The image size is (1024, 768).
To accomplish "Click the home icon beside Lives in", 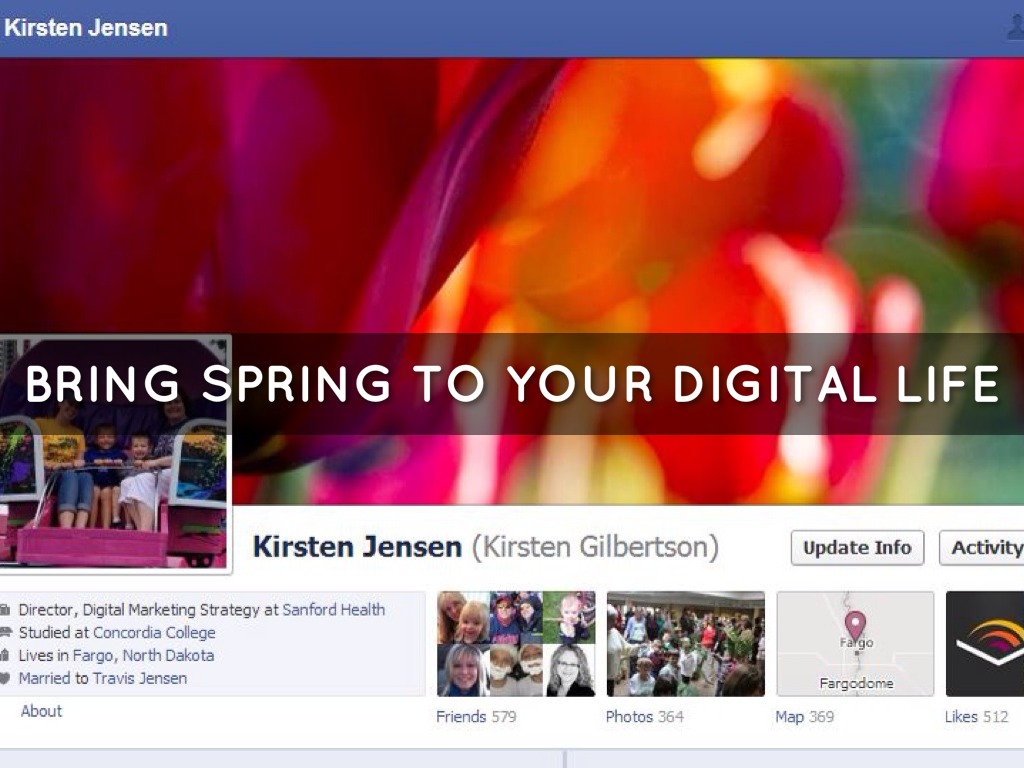I will point(5,656).
